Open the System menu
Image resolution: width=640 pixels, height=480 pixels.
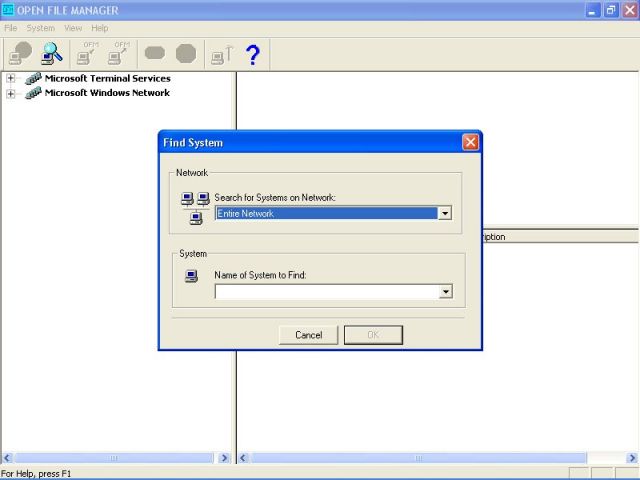tap(40, 28)
